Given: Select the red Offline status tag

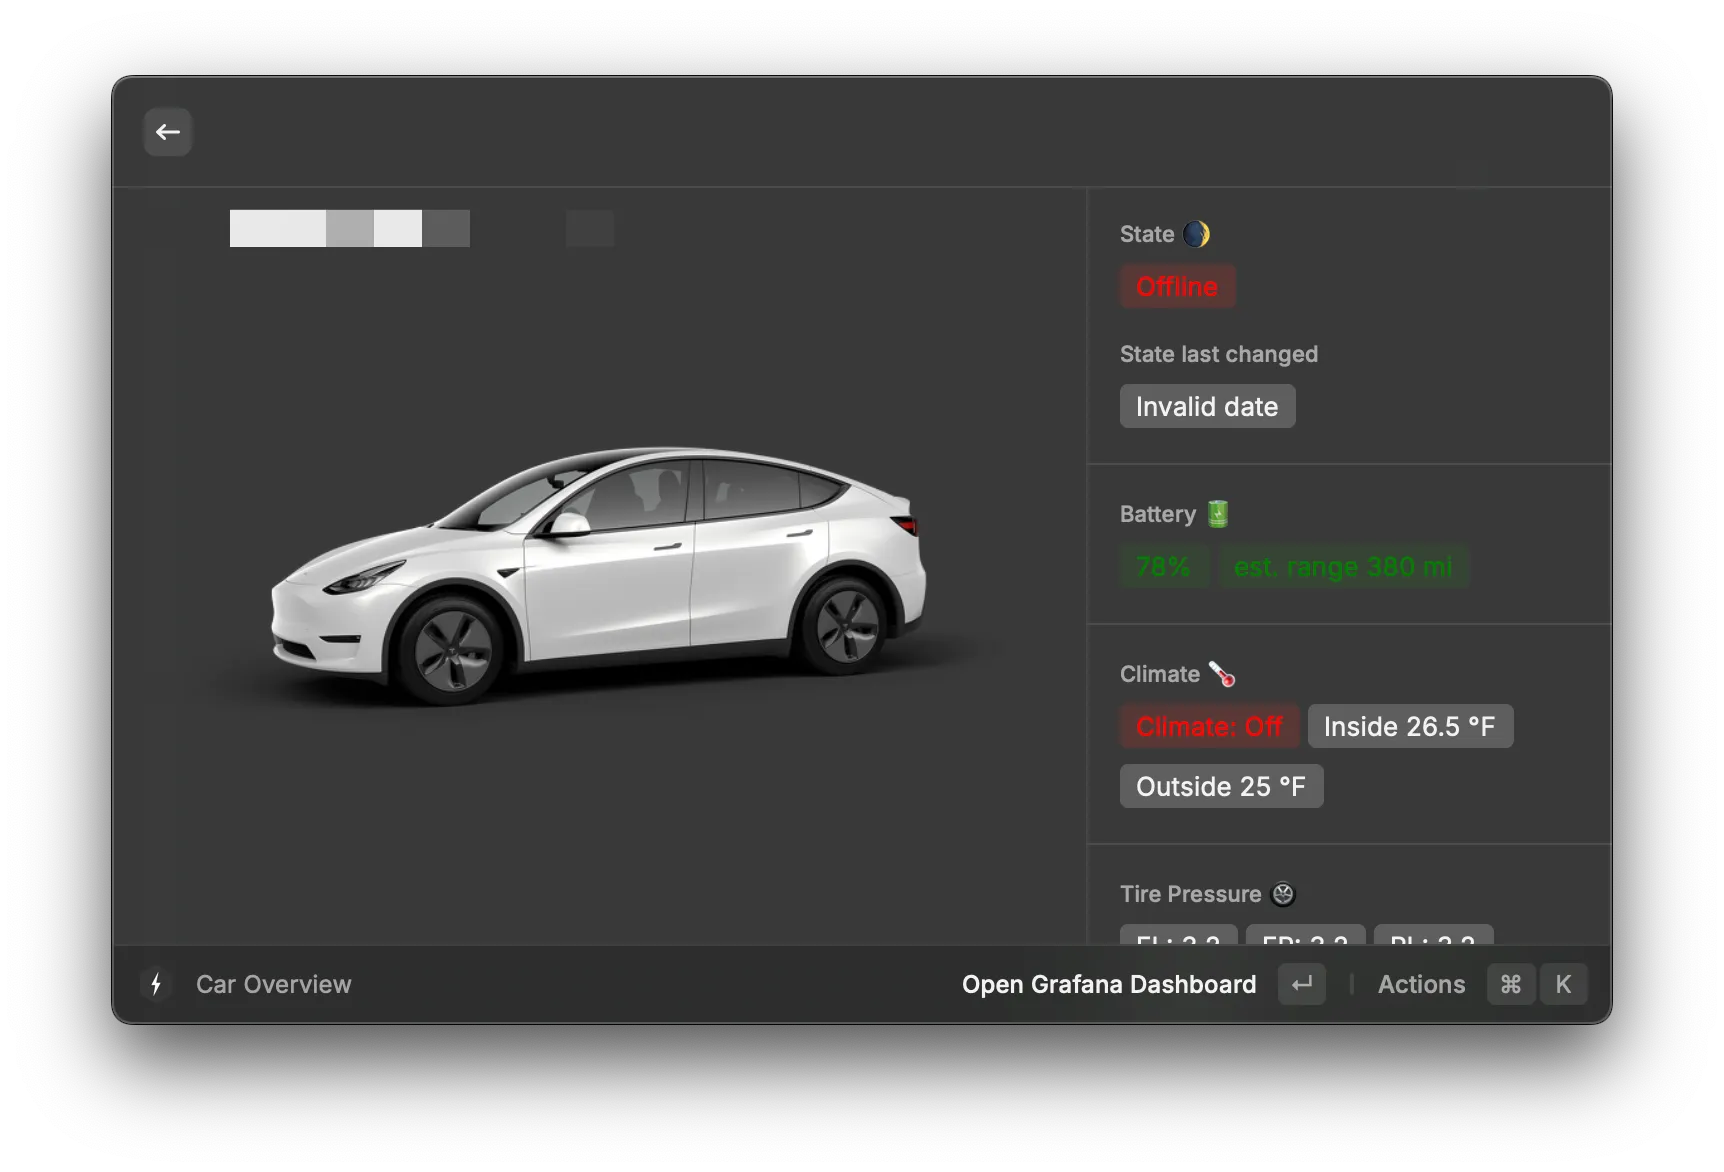Looking at the screenshot, I should 1177,287.
